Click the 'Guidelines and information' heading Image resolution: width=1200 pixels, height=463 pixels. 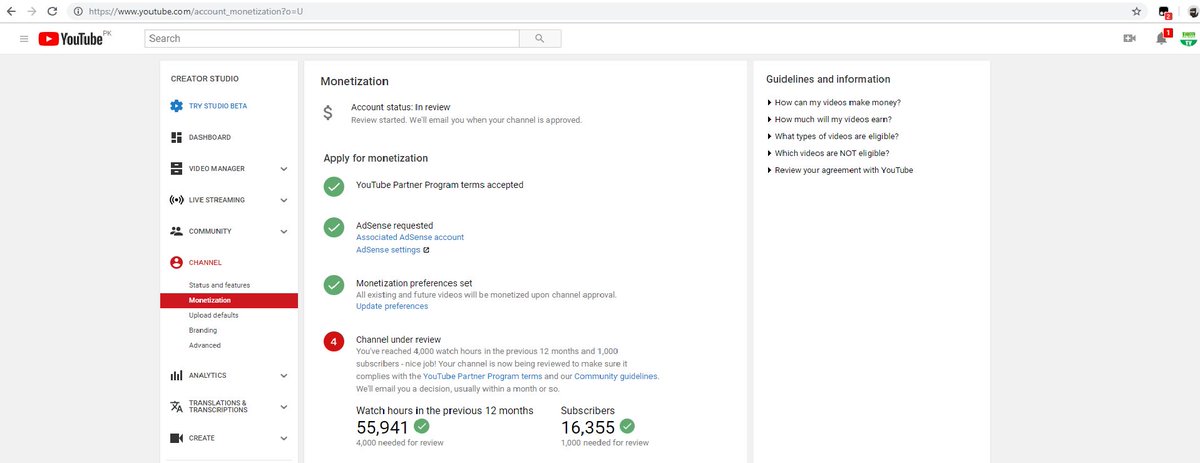[x=828, y=79]
